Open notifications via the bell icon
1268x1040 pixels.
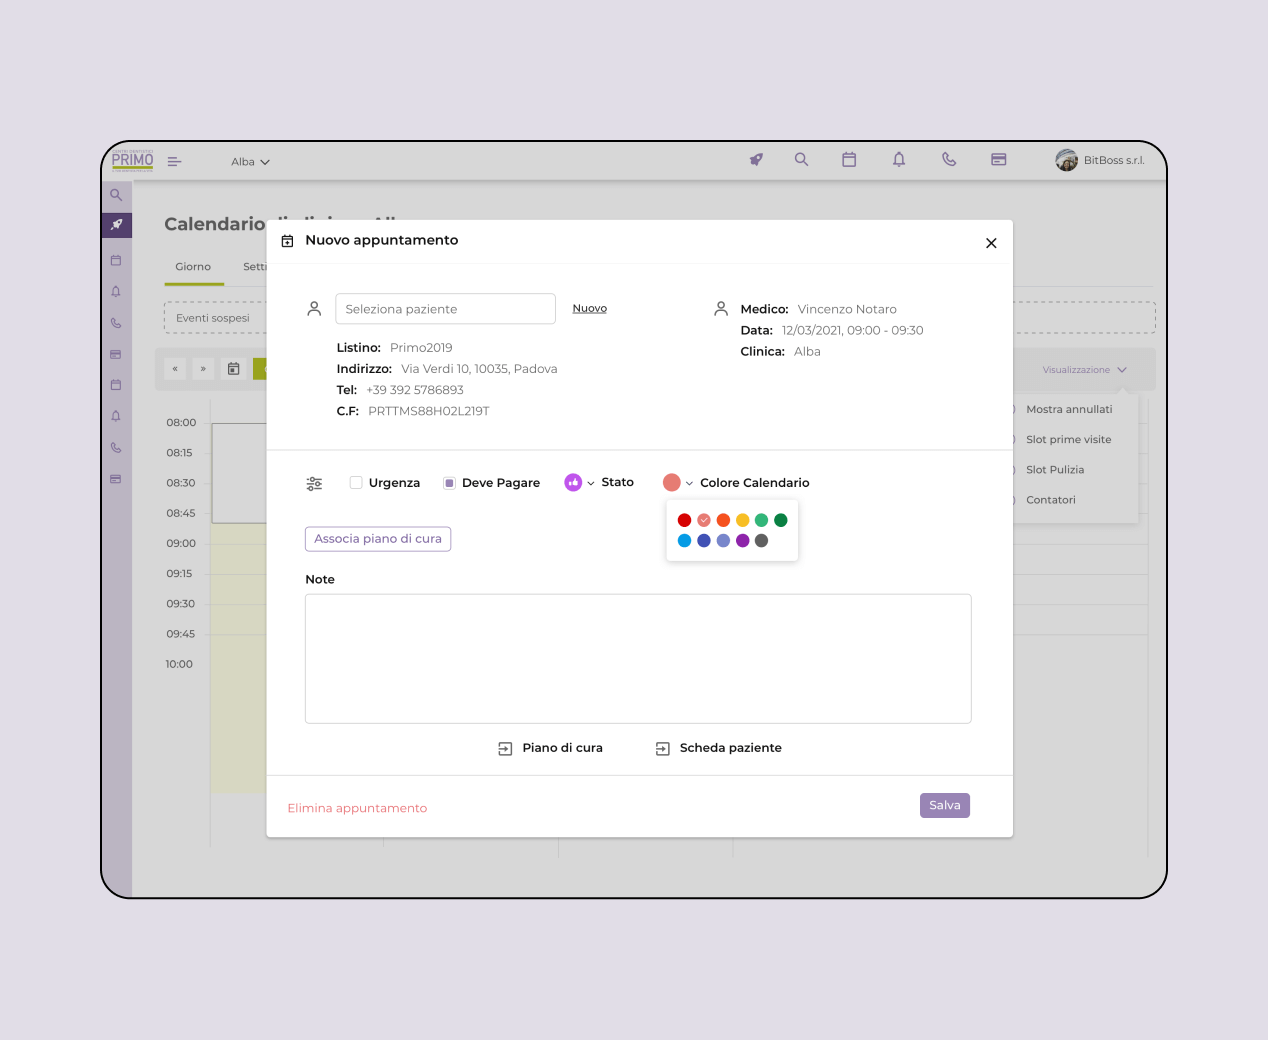[x=899, y=160]
